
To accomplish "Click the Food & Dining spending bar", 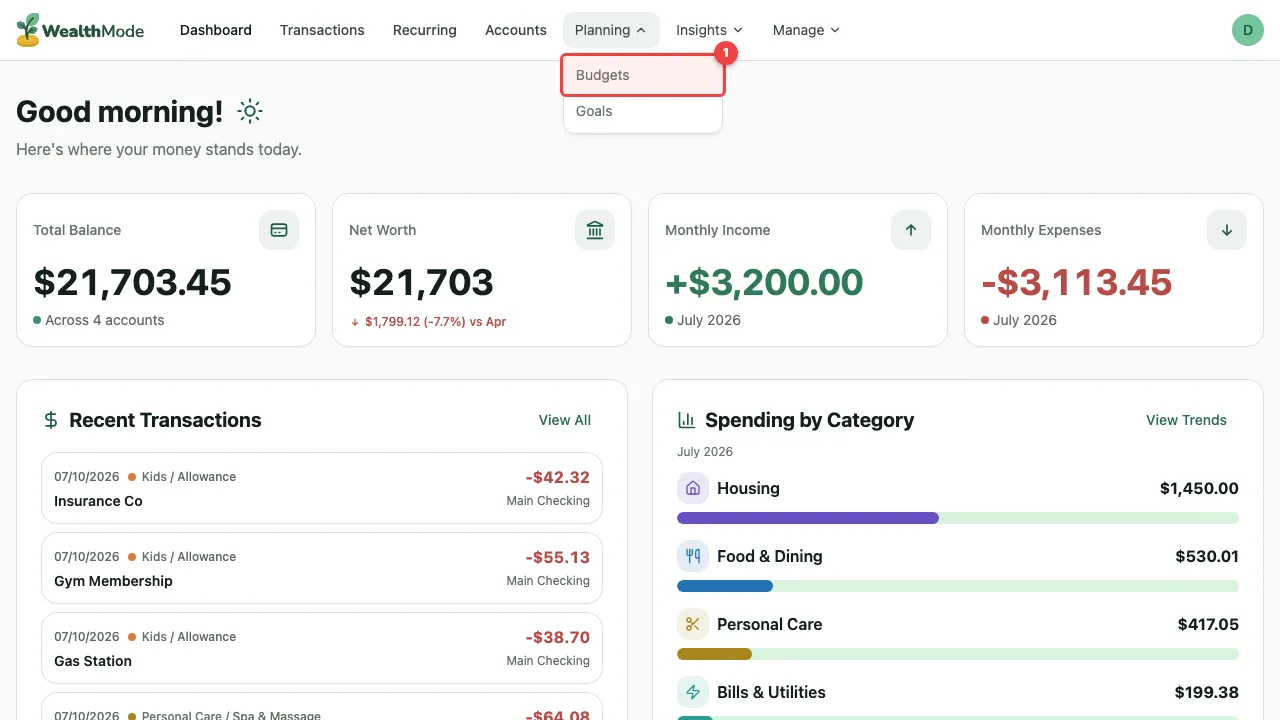I will point(958,586).
